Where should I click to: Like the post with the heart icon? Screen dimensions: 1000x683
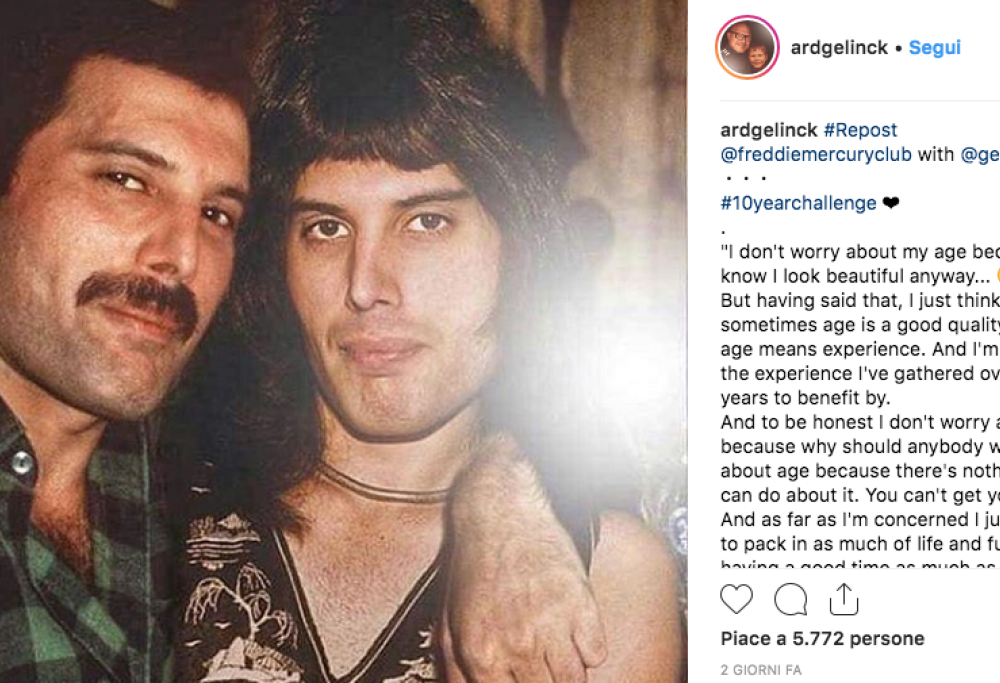click(x=737, y=599)
